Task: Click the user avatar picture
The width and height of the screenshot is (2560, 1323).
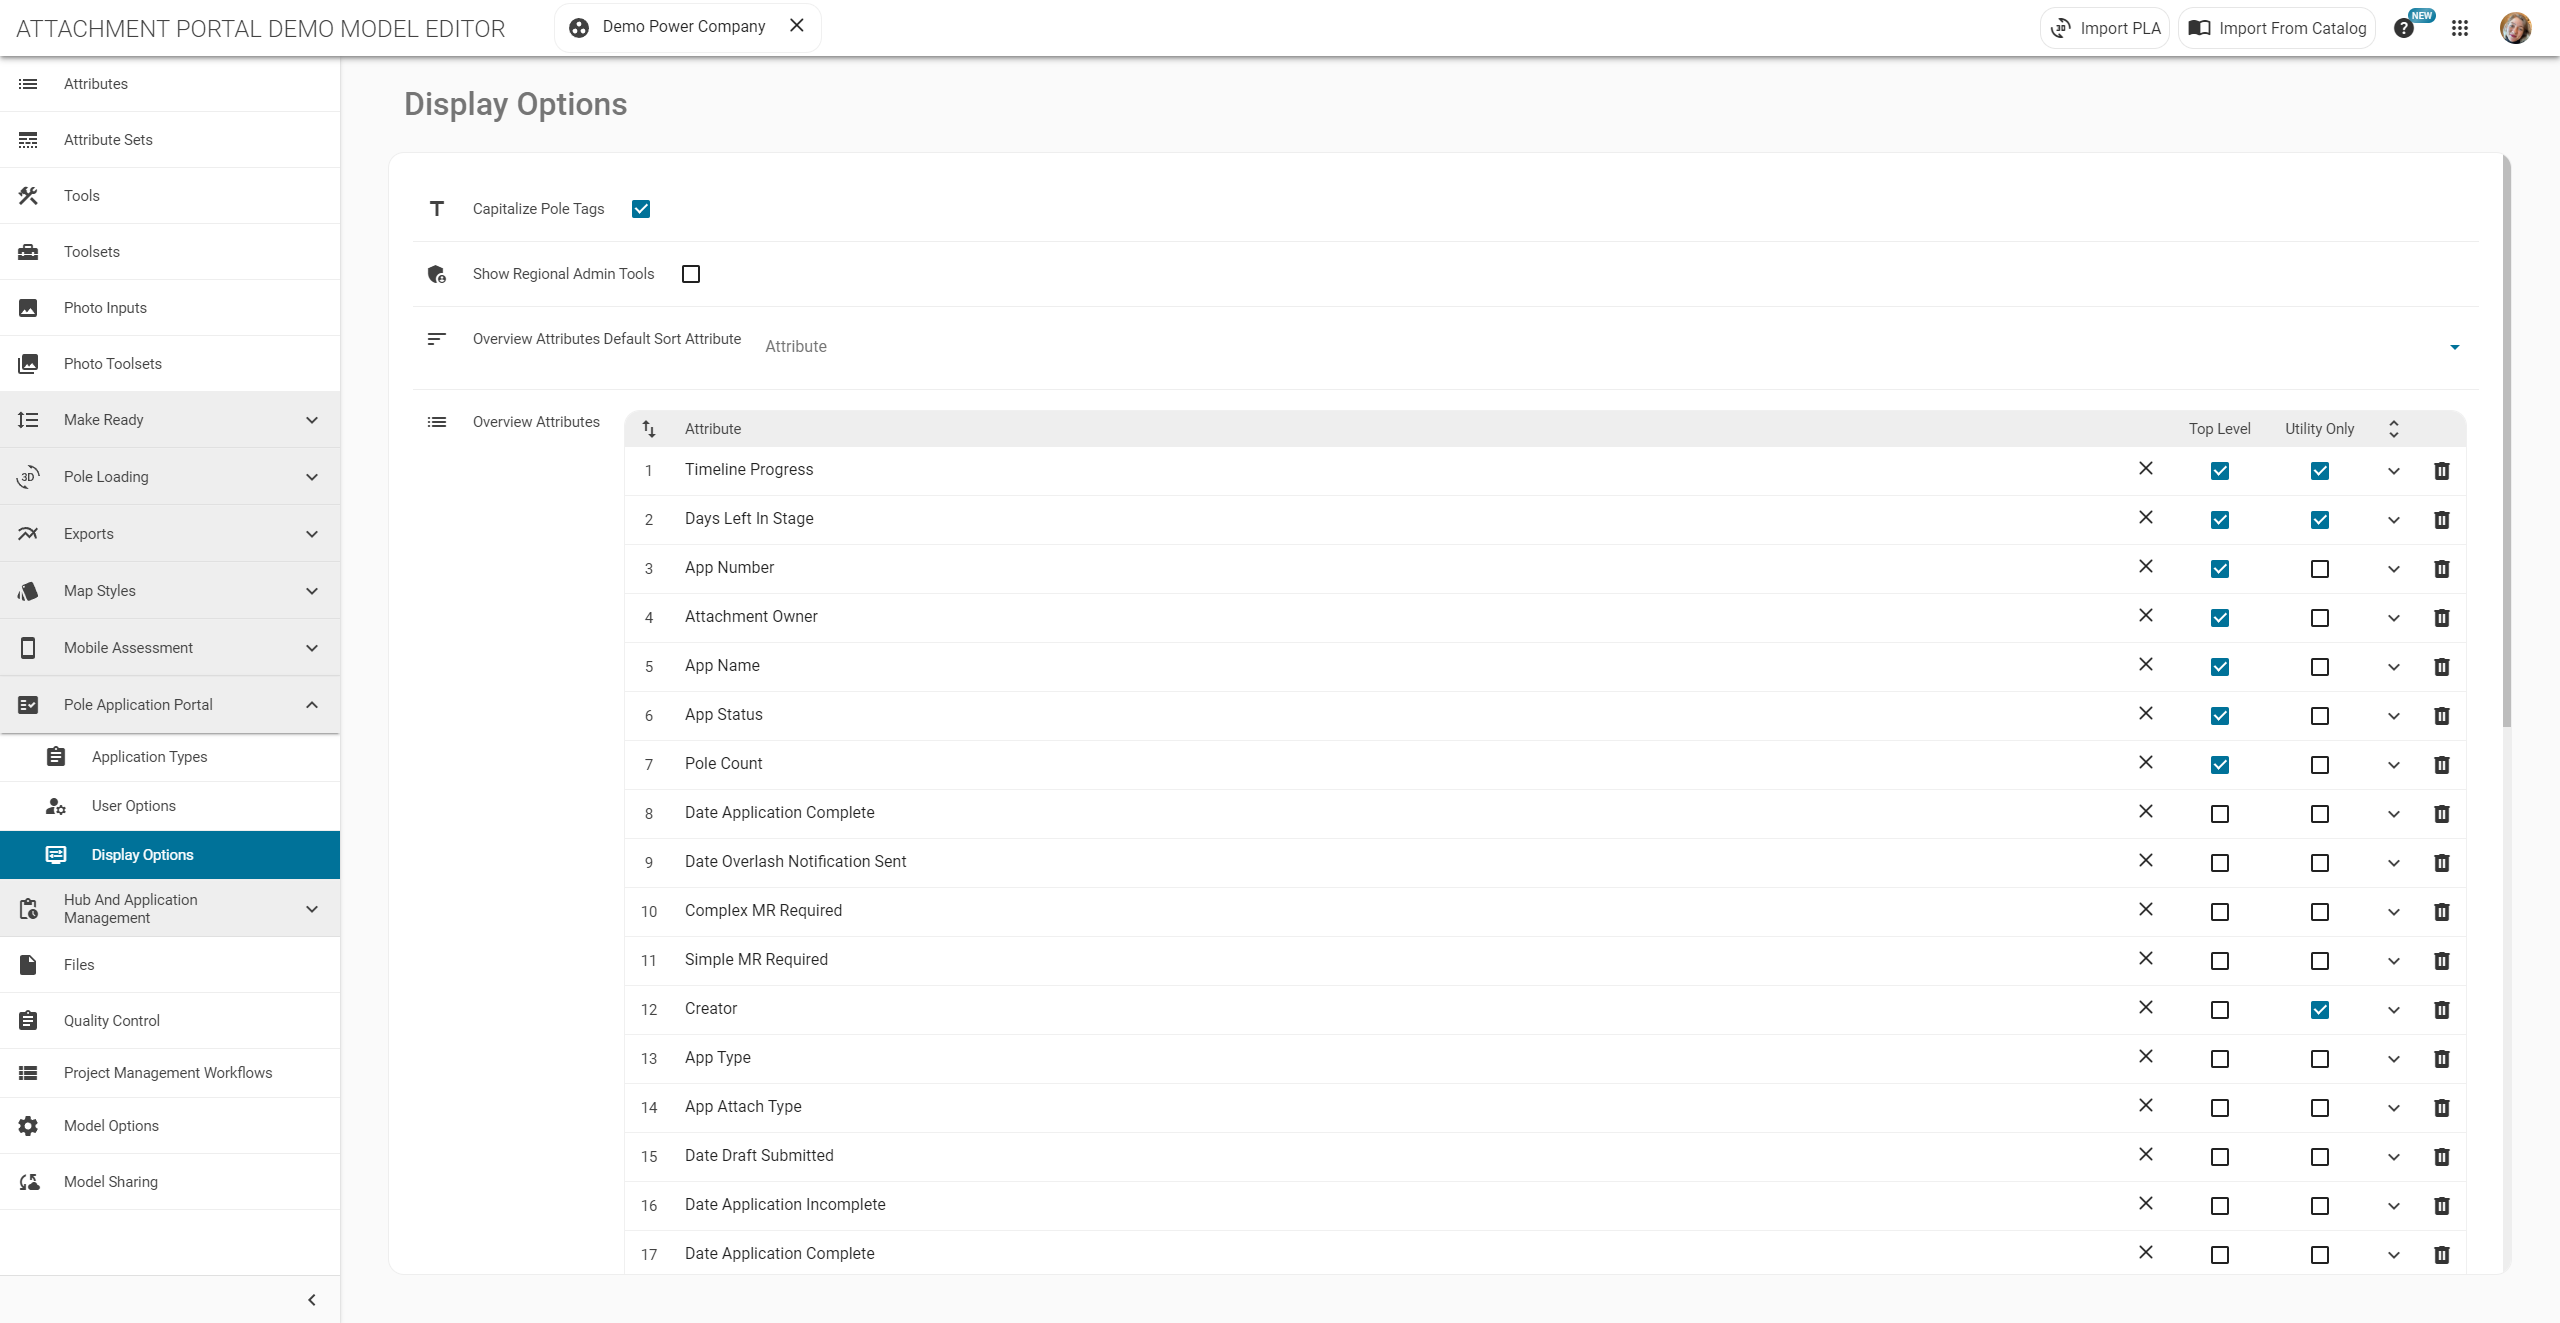Action: pos(2515,28)
